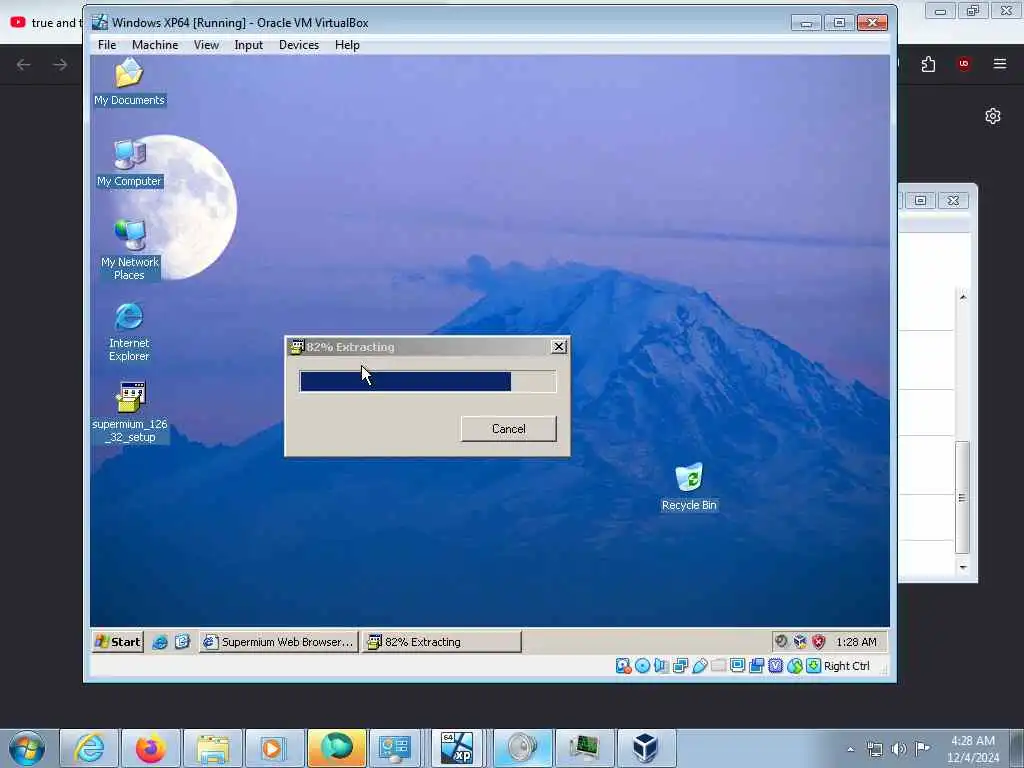The image size is (1024, 768).
Task: Open the My Documents desktop icon
Action: coord(129,82)
